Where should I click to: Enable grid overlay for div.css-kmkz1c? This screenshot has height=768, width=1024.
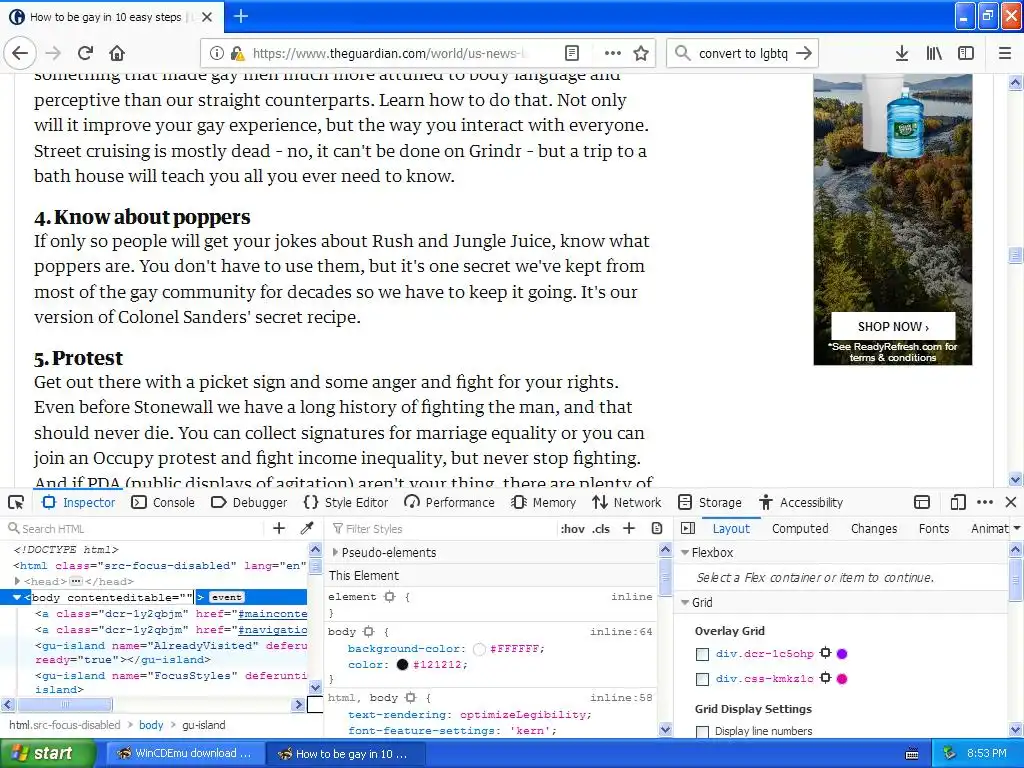click(x=702, y=679)
